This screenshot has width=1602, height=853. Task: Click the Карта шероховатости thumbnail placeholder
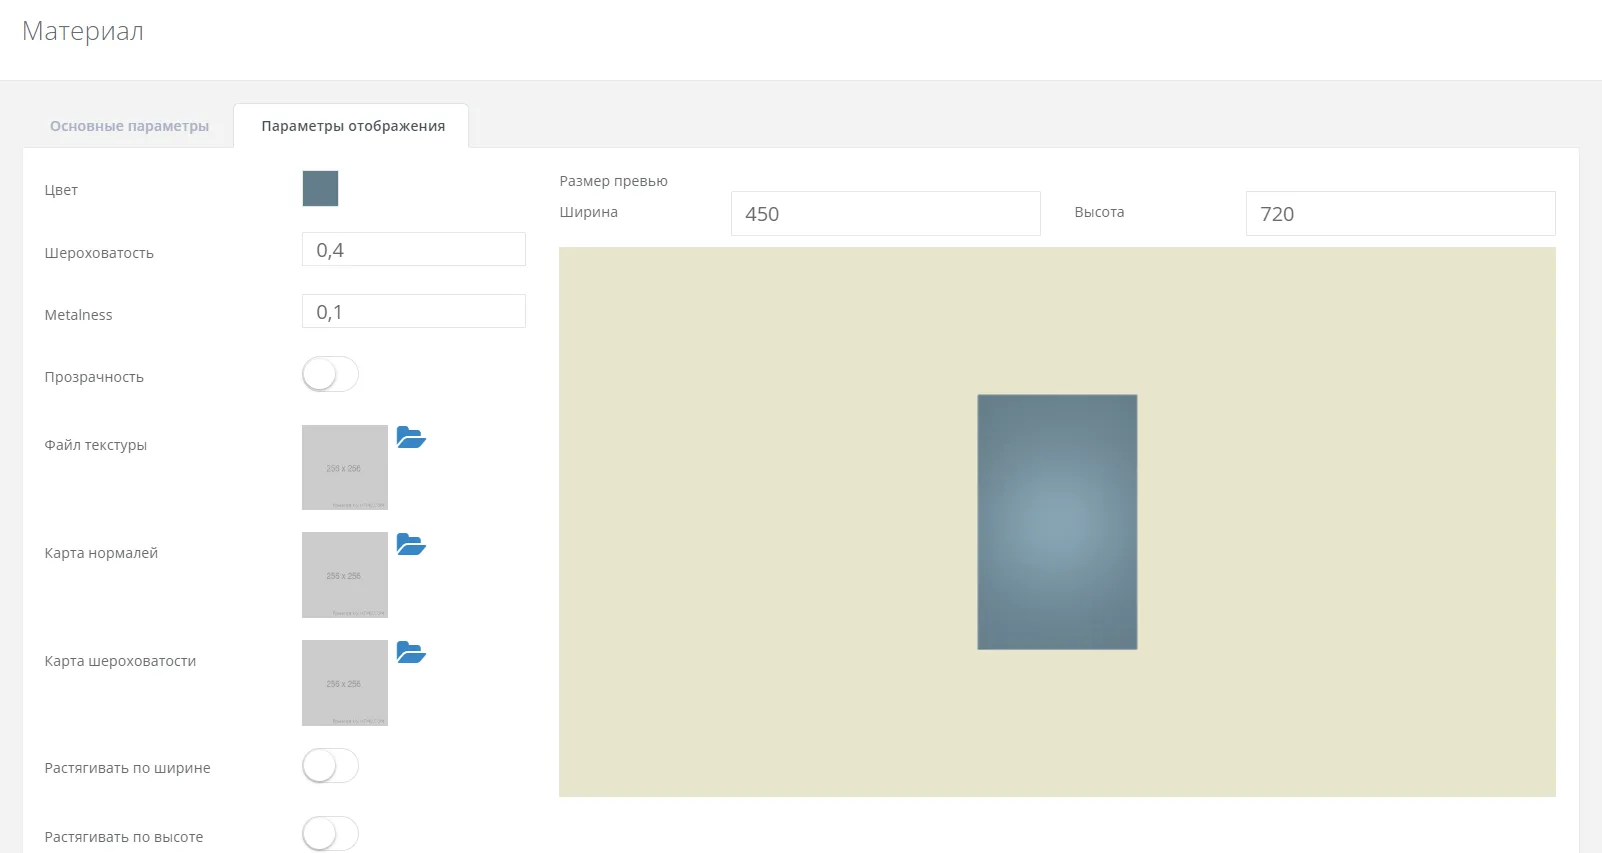coord(345,683)
